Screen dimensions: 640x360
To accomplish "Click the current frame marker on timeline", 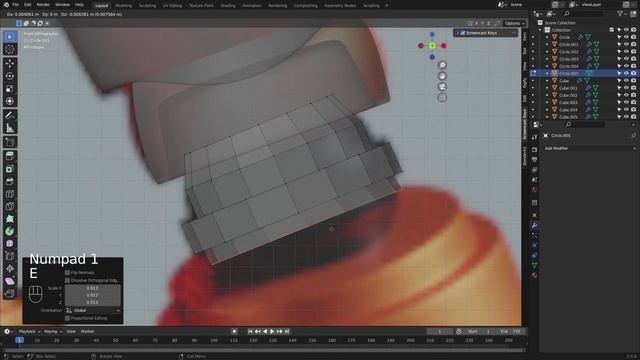I will [19, 340].
